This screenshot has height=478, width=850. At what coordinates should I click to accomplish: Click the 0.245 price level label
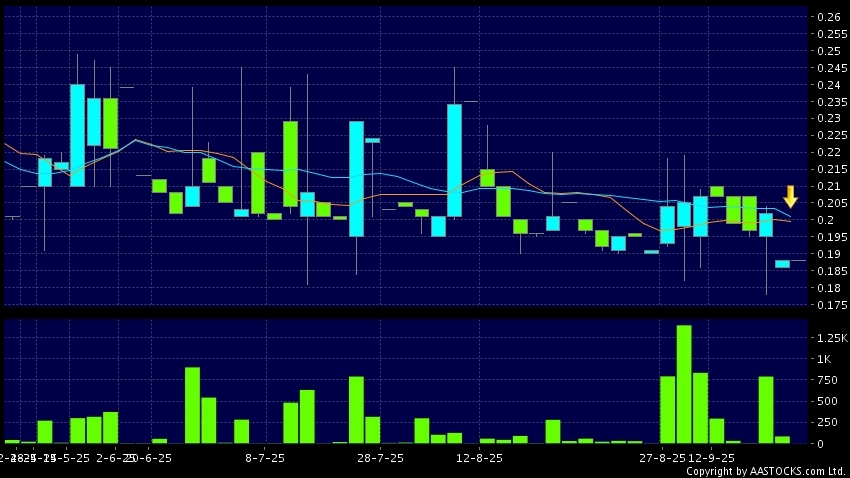point(832,68)
